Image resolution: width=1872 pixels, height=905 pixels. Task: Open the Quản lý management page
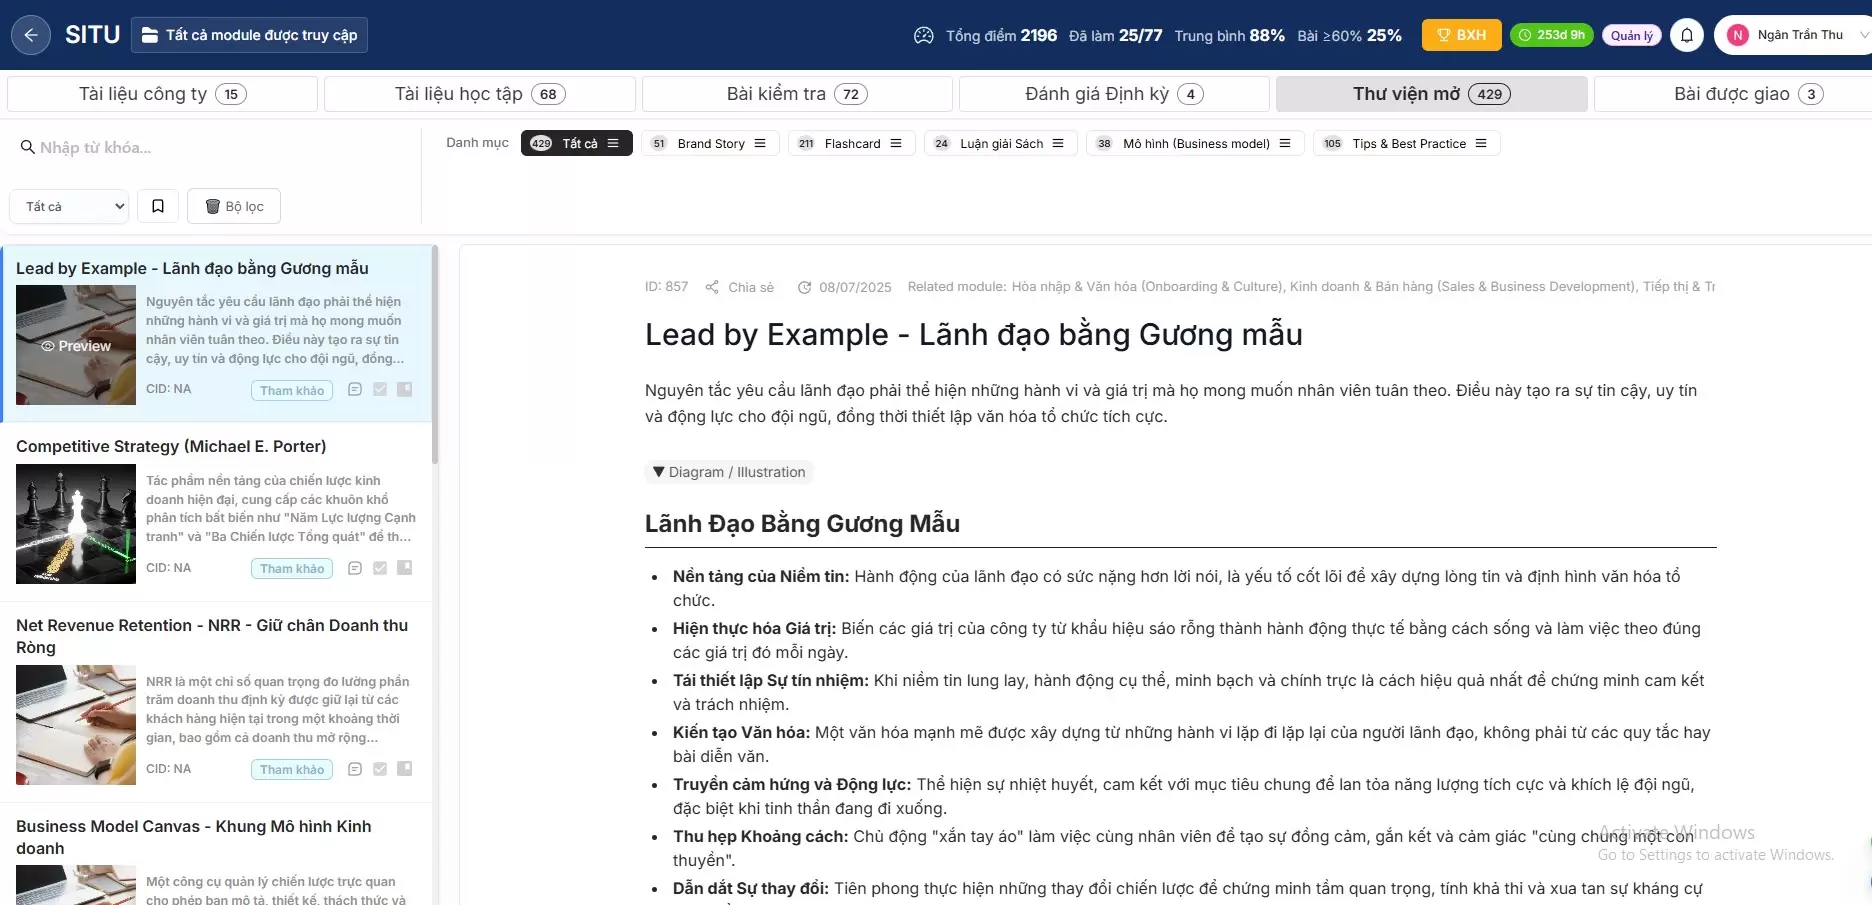tap(1631, 35)
